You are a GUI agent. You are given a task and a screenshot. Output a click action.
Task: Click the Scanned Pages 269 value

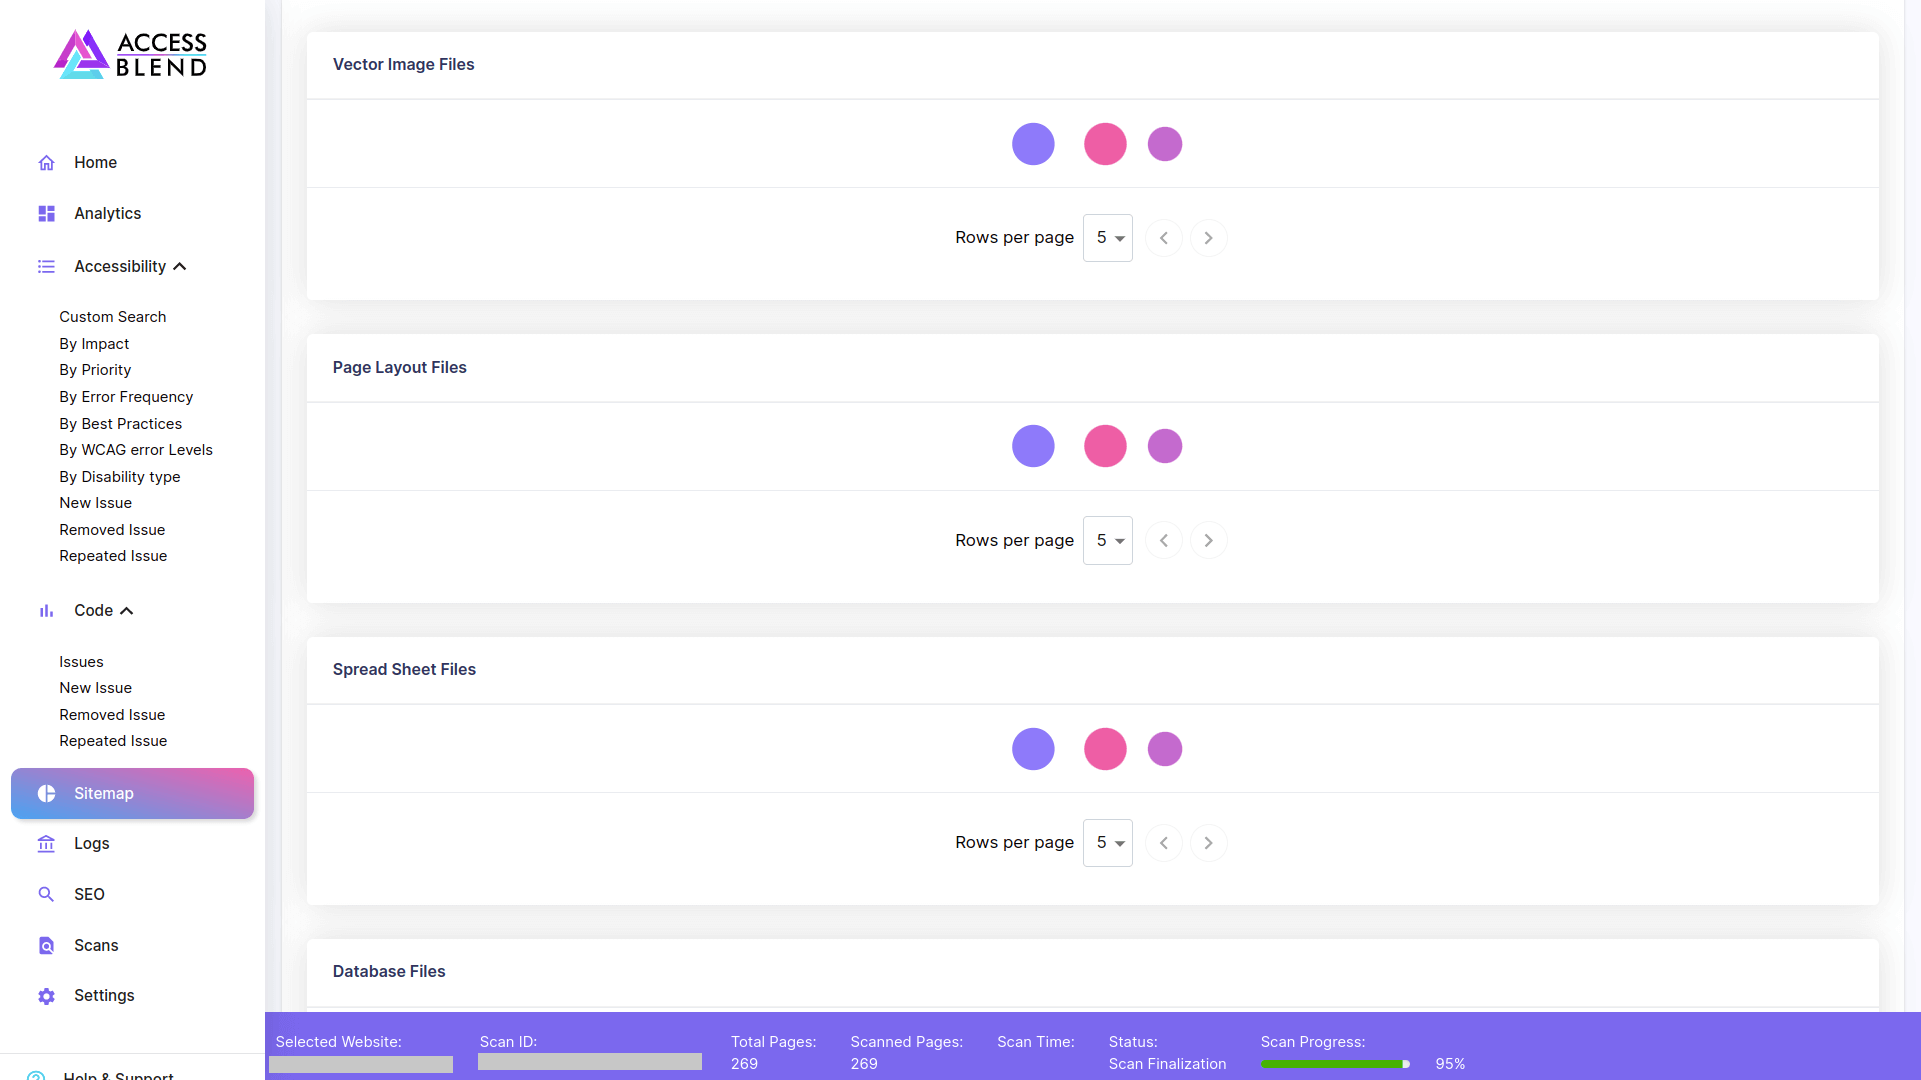[x=864, y=1064]
